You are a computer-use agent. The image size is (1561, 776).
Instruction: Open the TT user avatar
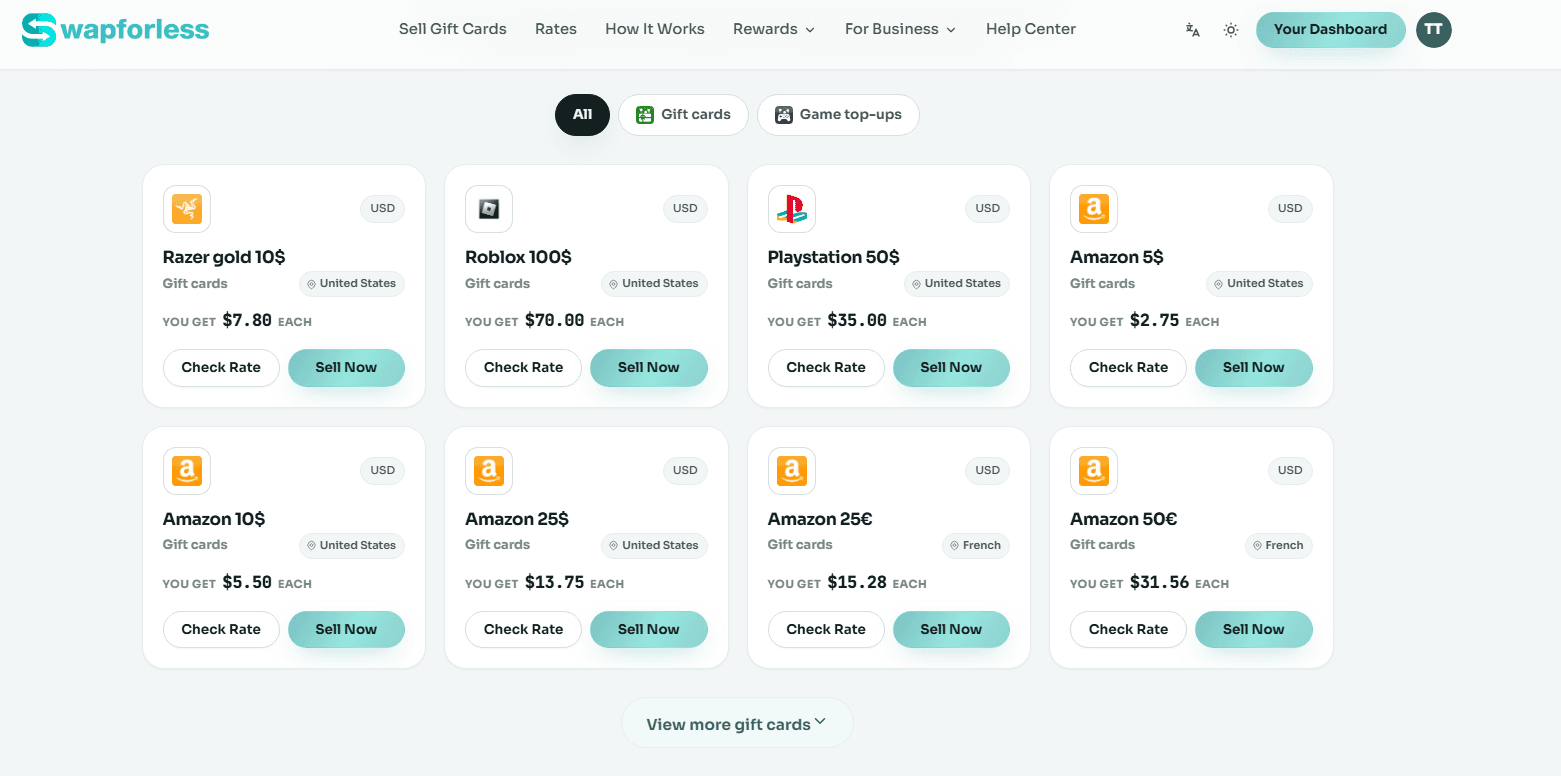point(1434,30)
